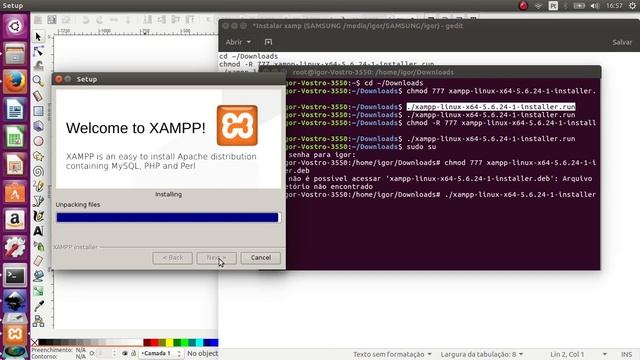This screenshot has width=640, height=360.
Task: Select the Inkscape Zoom magnifier tool
Action: click(x=38, y=80)
